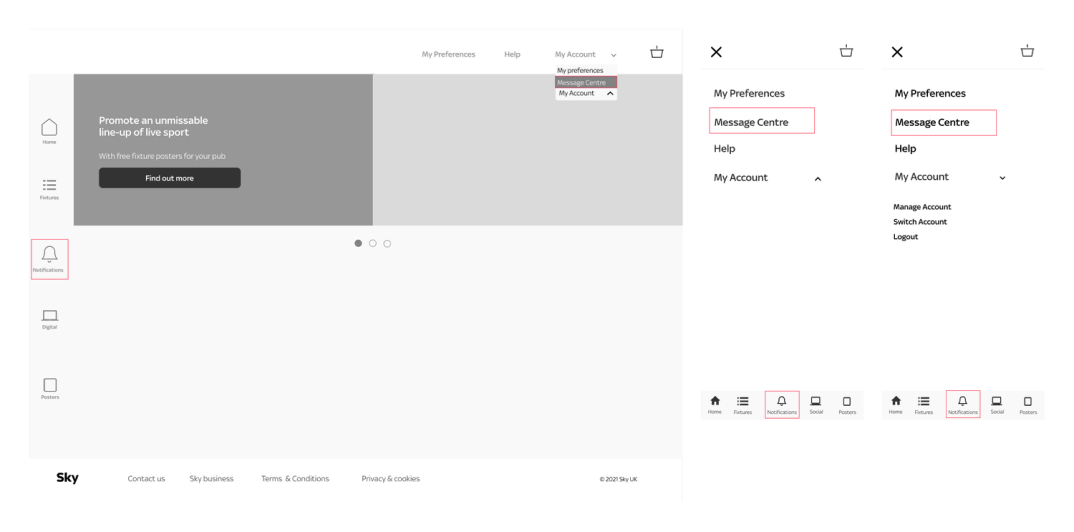Select the first carousel dot
Image resolution: width=1074 pixels, height=532 pixels.
[358, 243]
